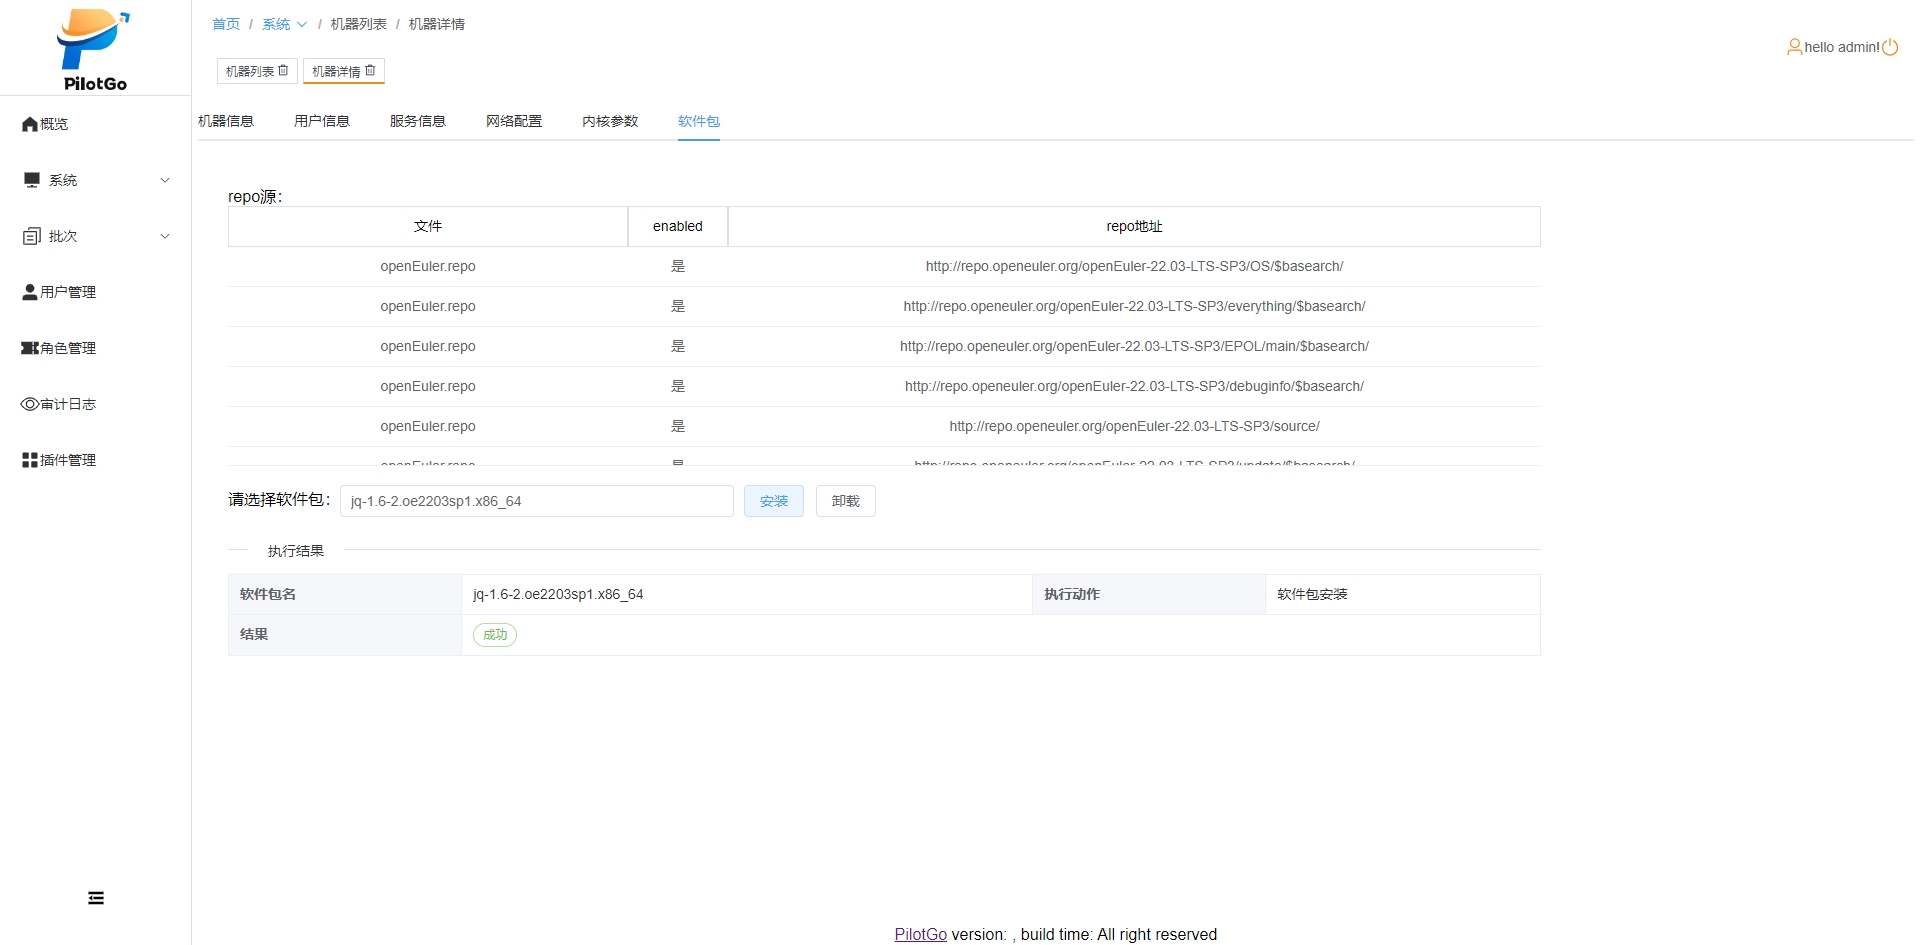The width and height of the screenshot is (1920, 945).
Task: Click the PilotGo logo
Action: point(94,49)
